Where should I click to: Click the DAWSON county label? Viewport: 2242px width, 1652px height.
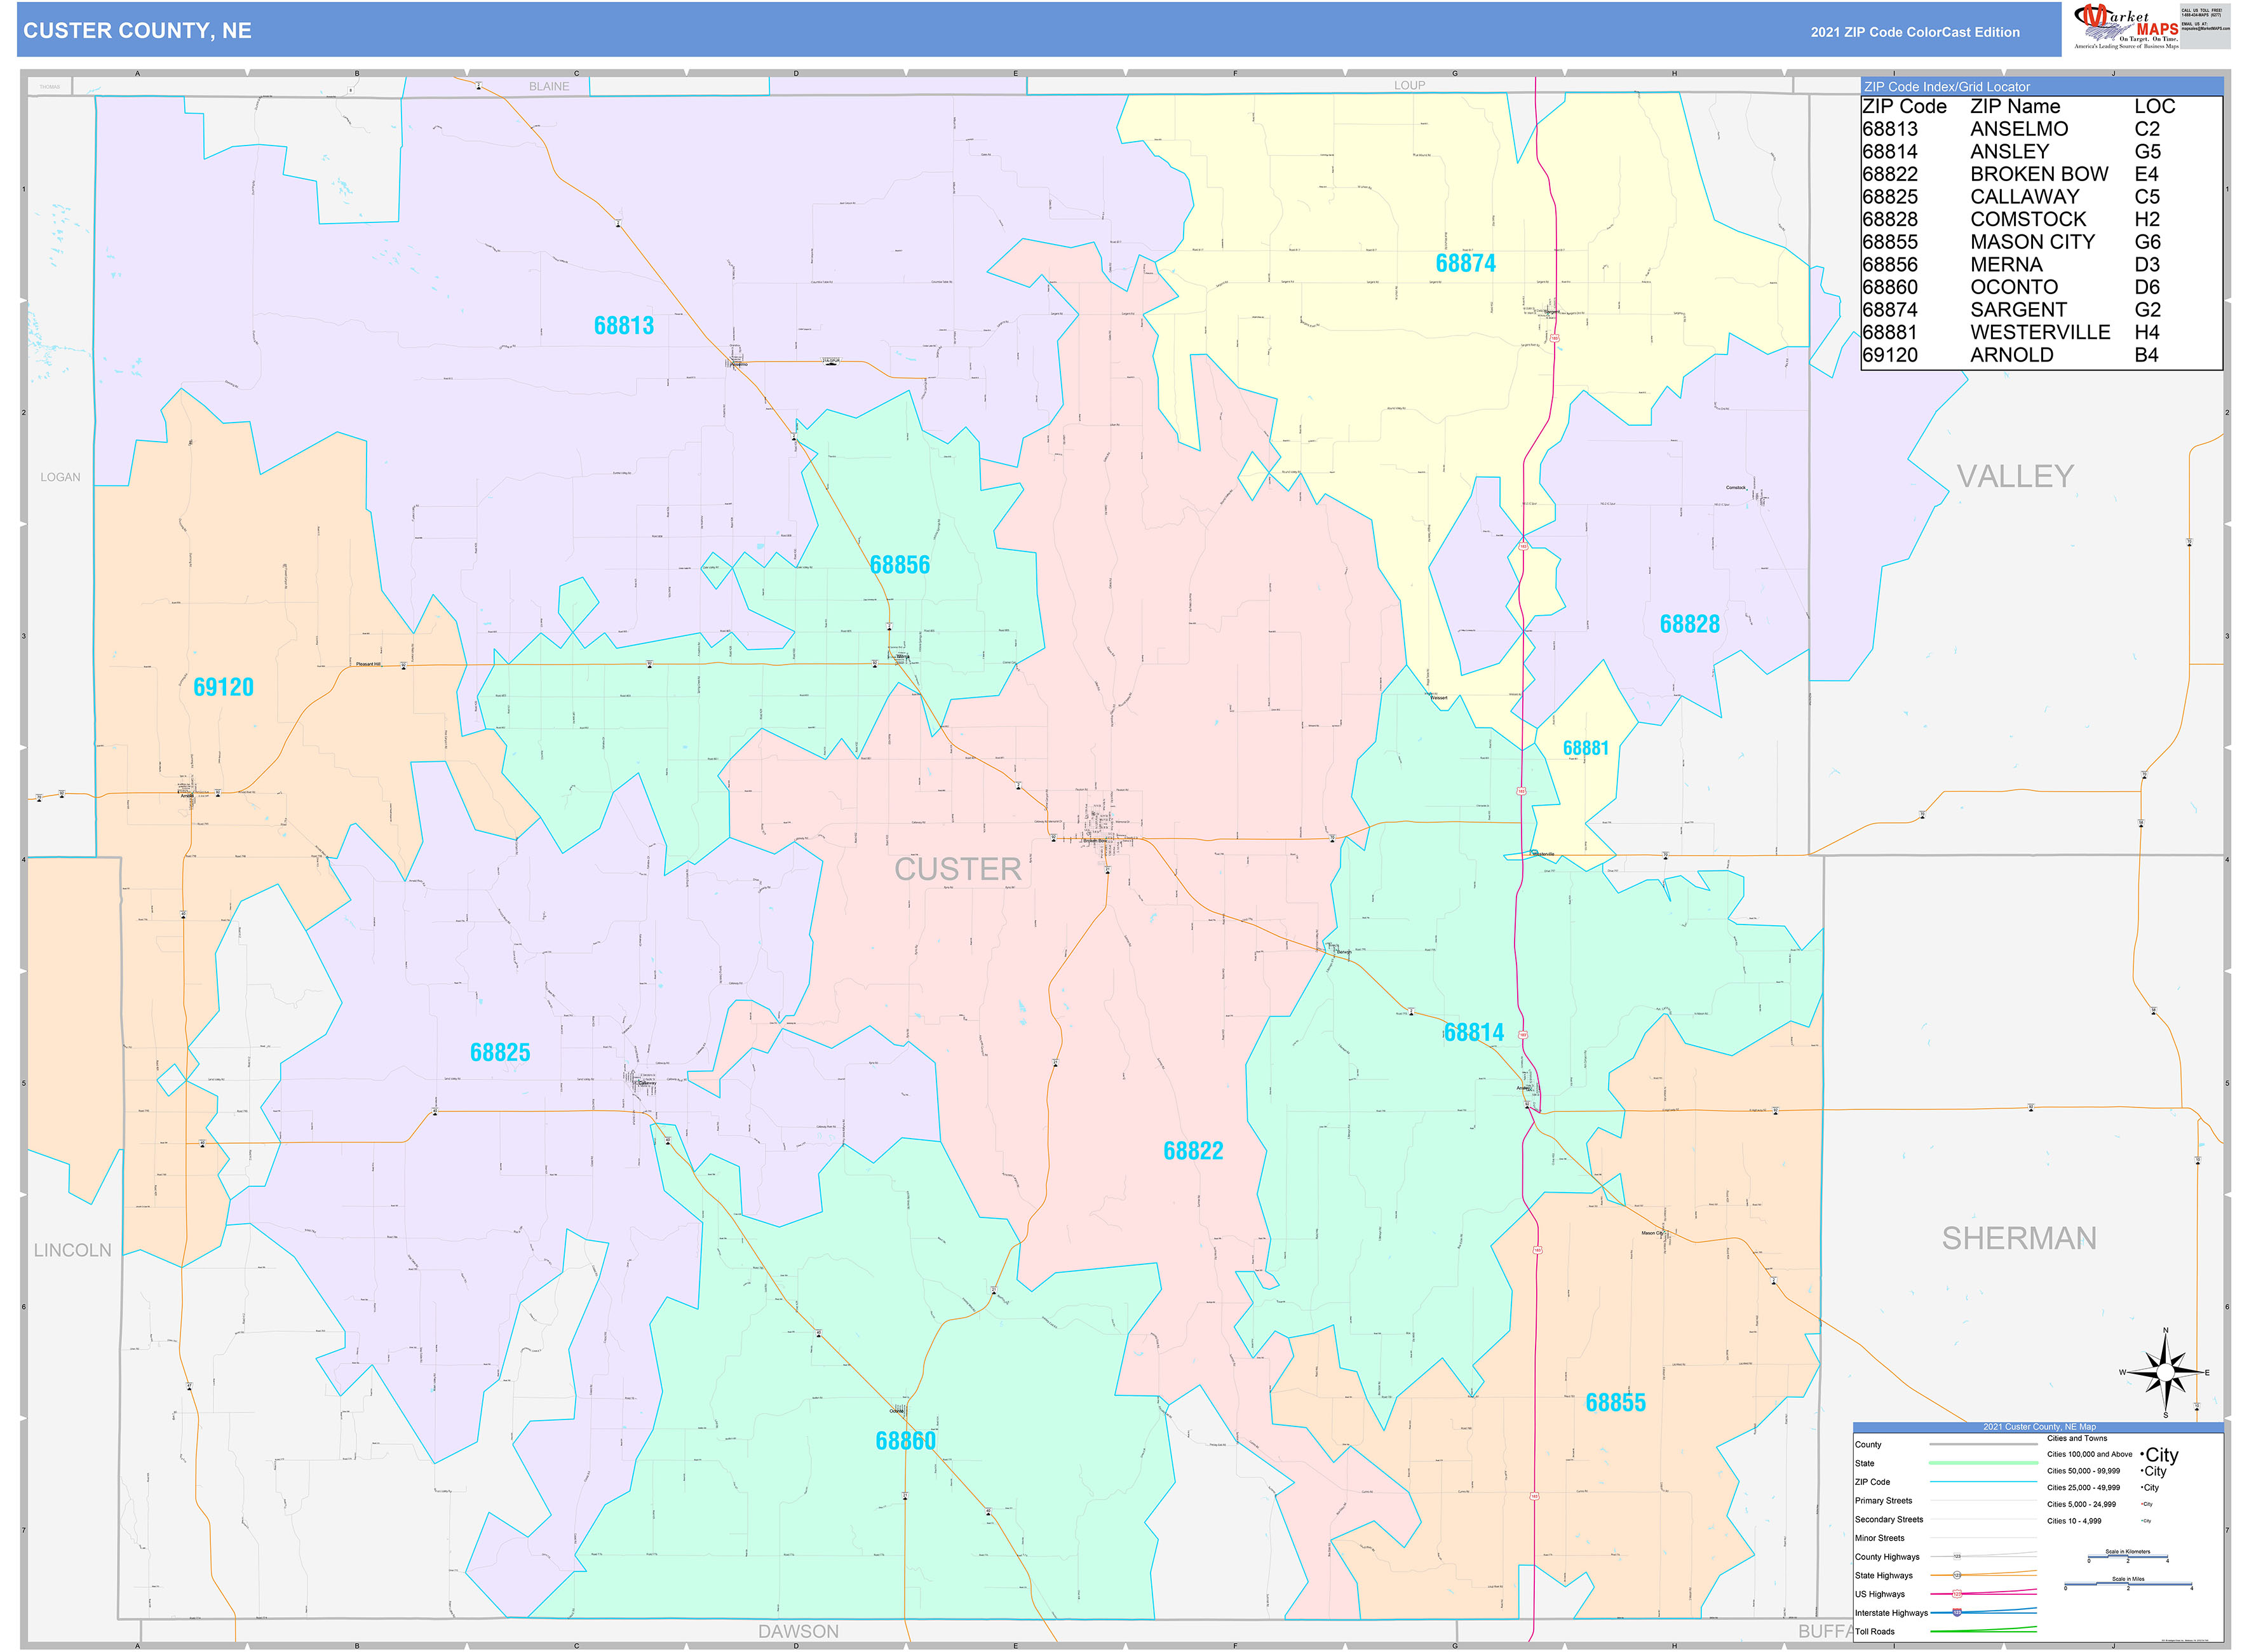click(x=798, y=1632)
